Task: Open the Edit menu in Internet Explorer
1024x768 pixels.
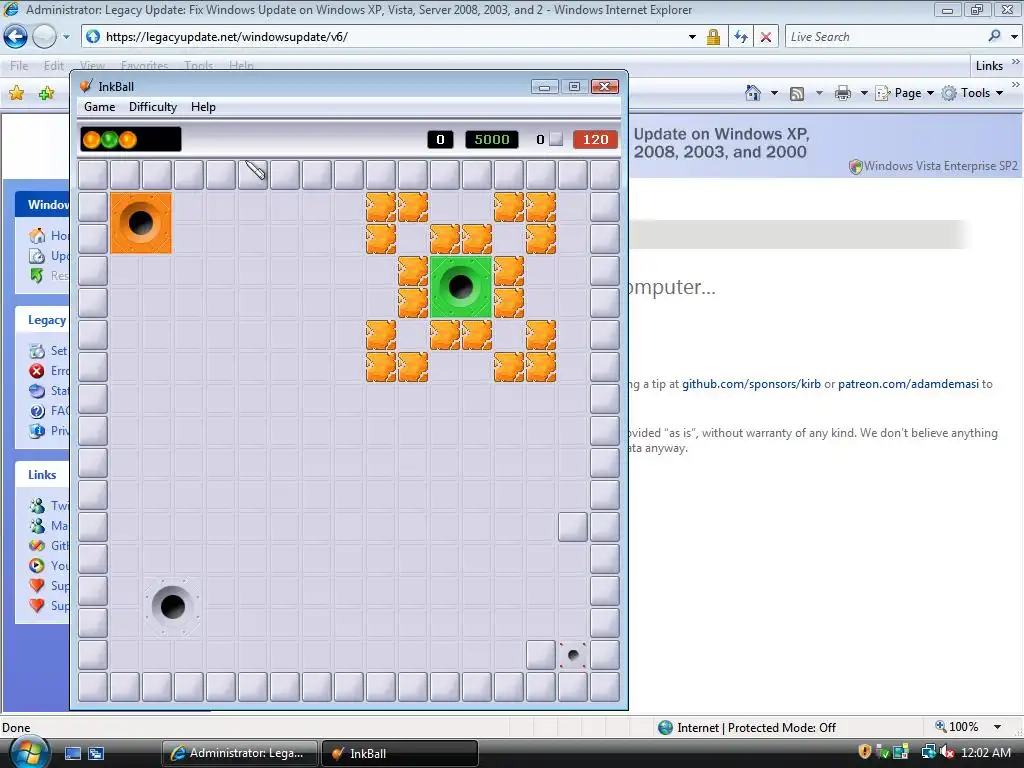Action: pyautogui.click(x=54, y=65)
